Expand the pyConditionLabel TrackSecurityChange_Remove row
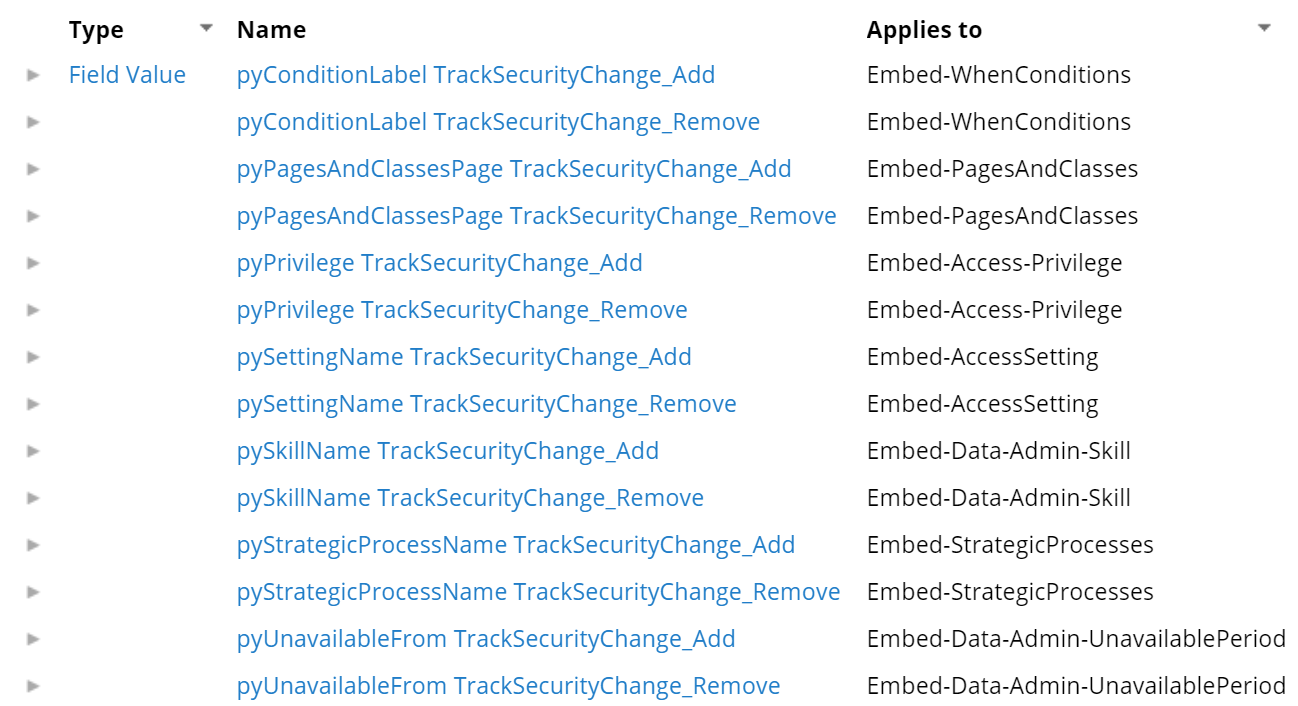Image resolution: width=1298 pixels, height=706 pixels. (x=33, y=122)
